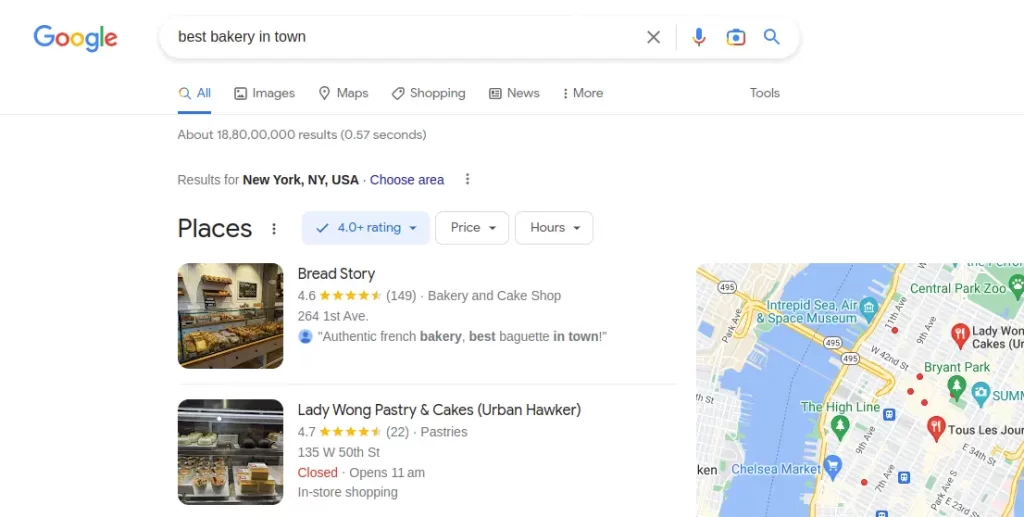Click the results count text
This screenshot has width=1024, height=517.
[x=302, y=134]
